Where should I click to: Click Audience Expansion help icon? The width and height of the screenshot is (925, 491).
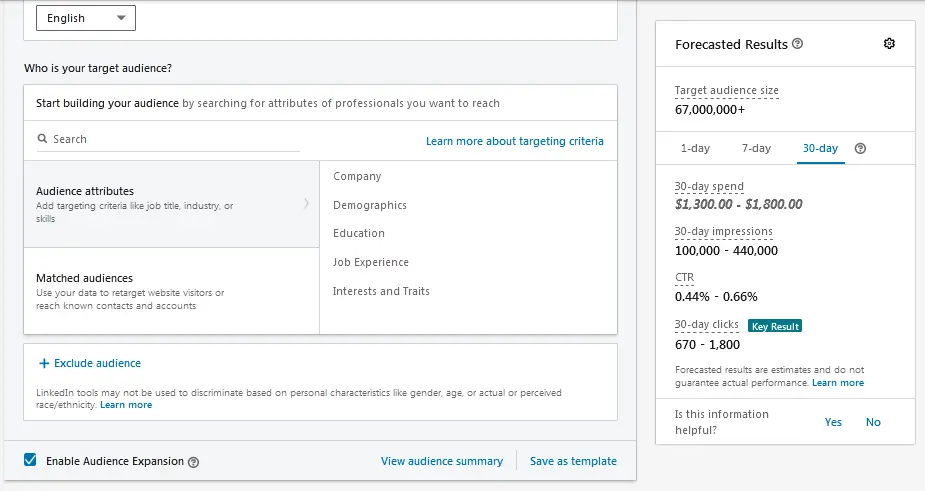point(194,462)
